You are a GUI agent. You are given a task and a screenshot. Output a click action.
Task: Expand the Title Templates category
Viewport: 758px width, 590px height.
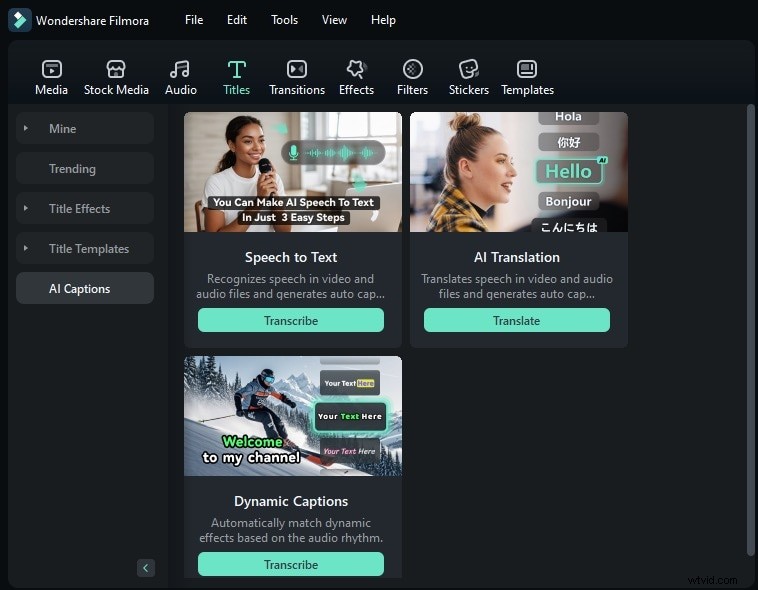point(26,249)
